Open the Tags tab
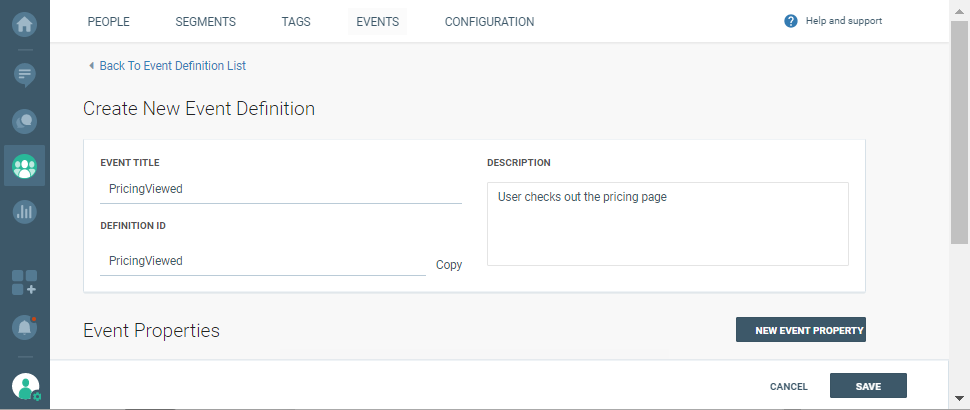This screenshot has height=410, width=970. pyautogui.click(x=296, y=22)
